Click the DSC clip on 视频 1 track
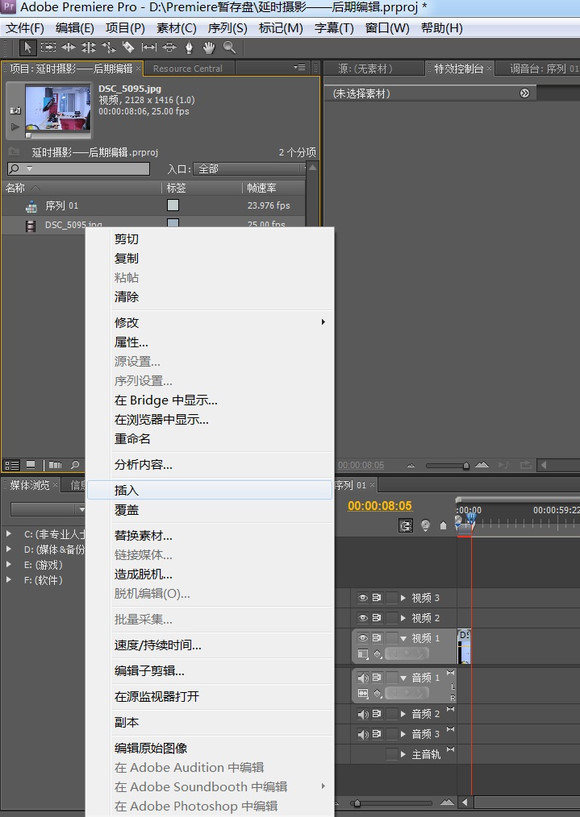 pos(464,647)
